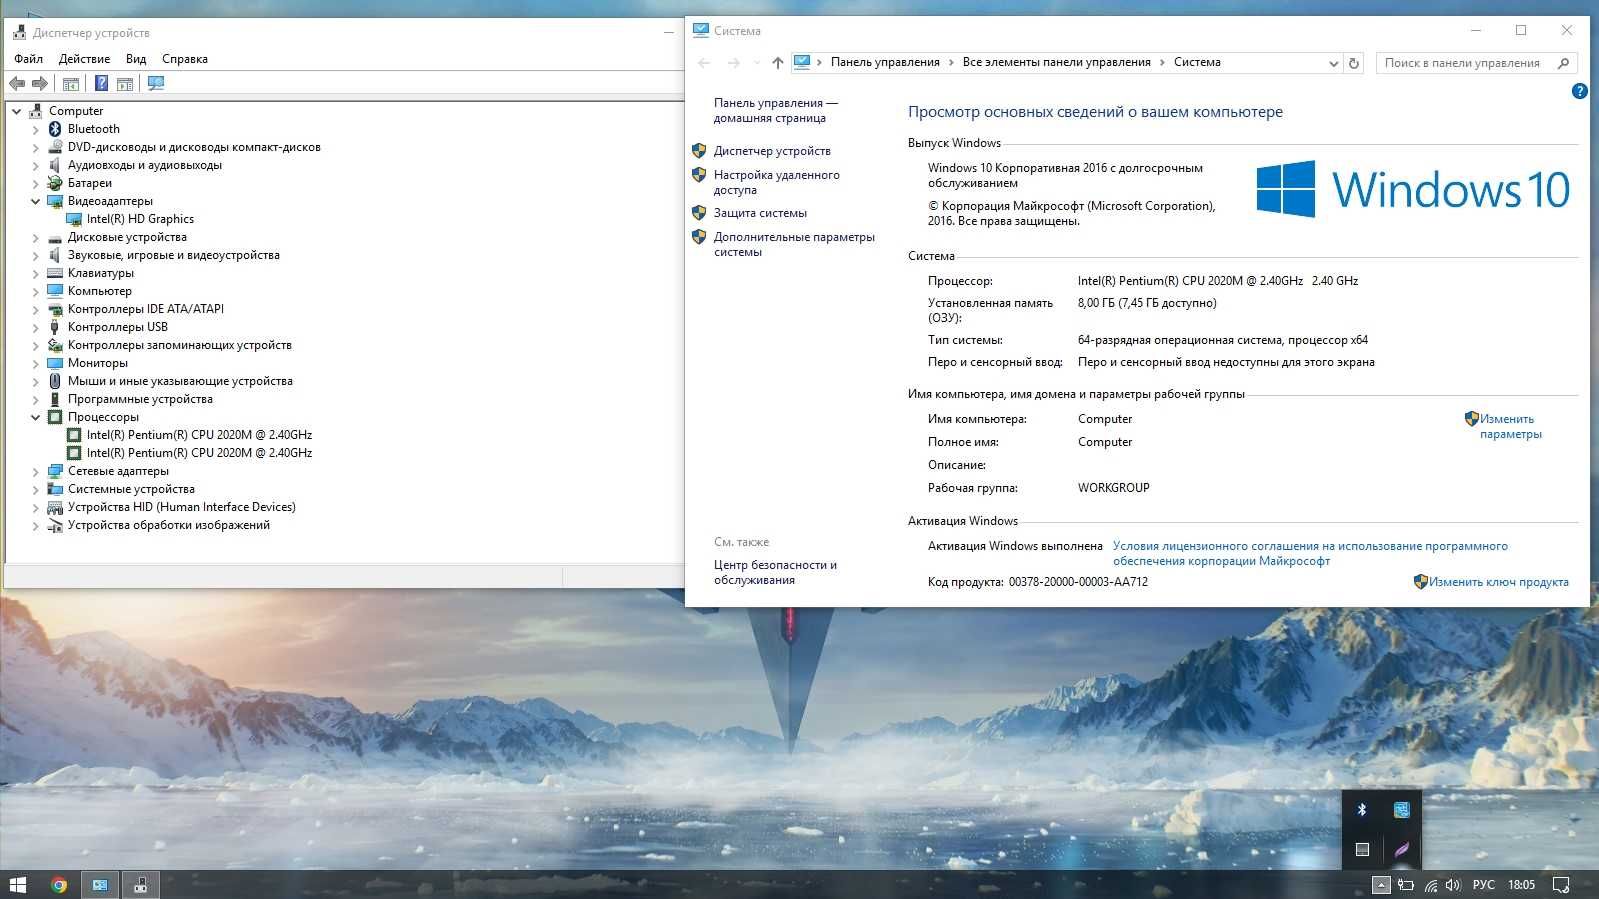Viewport: 1599px width, 899px height.
Task: Open the Файл menu
Action: click(x=28, y=59)
